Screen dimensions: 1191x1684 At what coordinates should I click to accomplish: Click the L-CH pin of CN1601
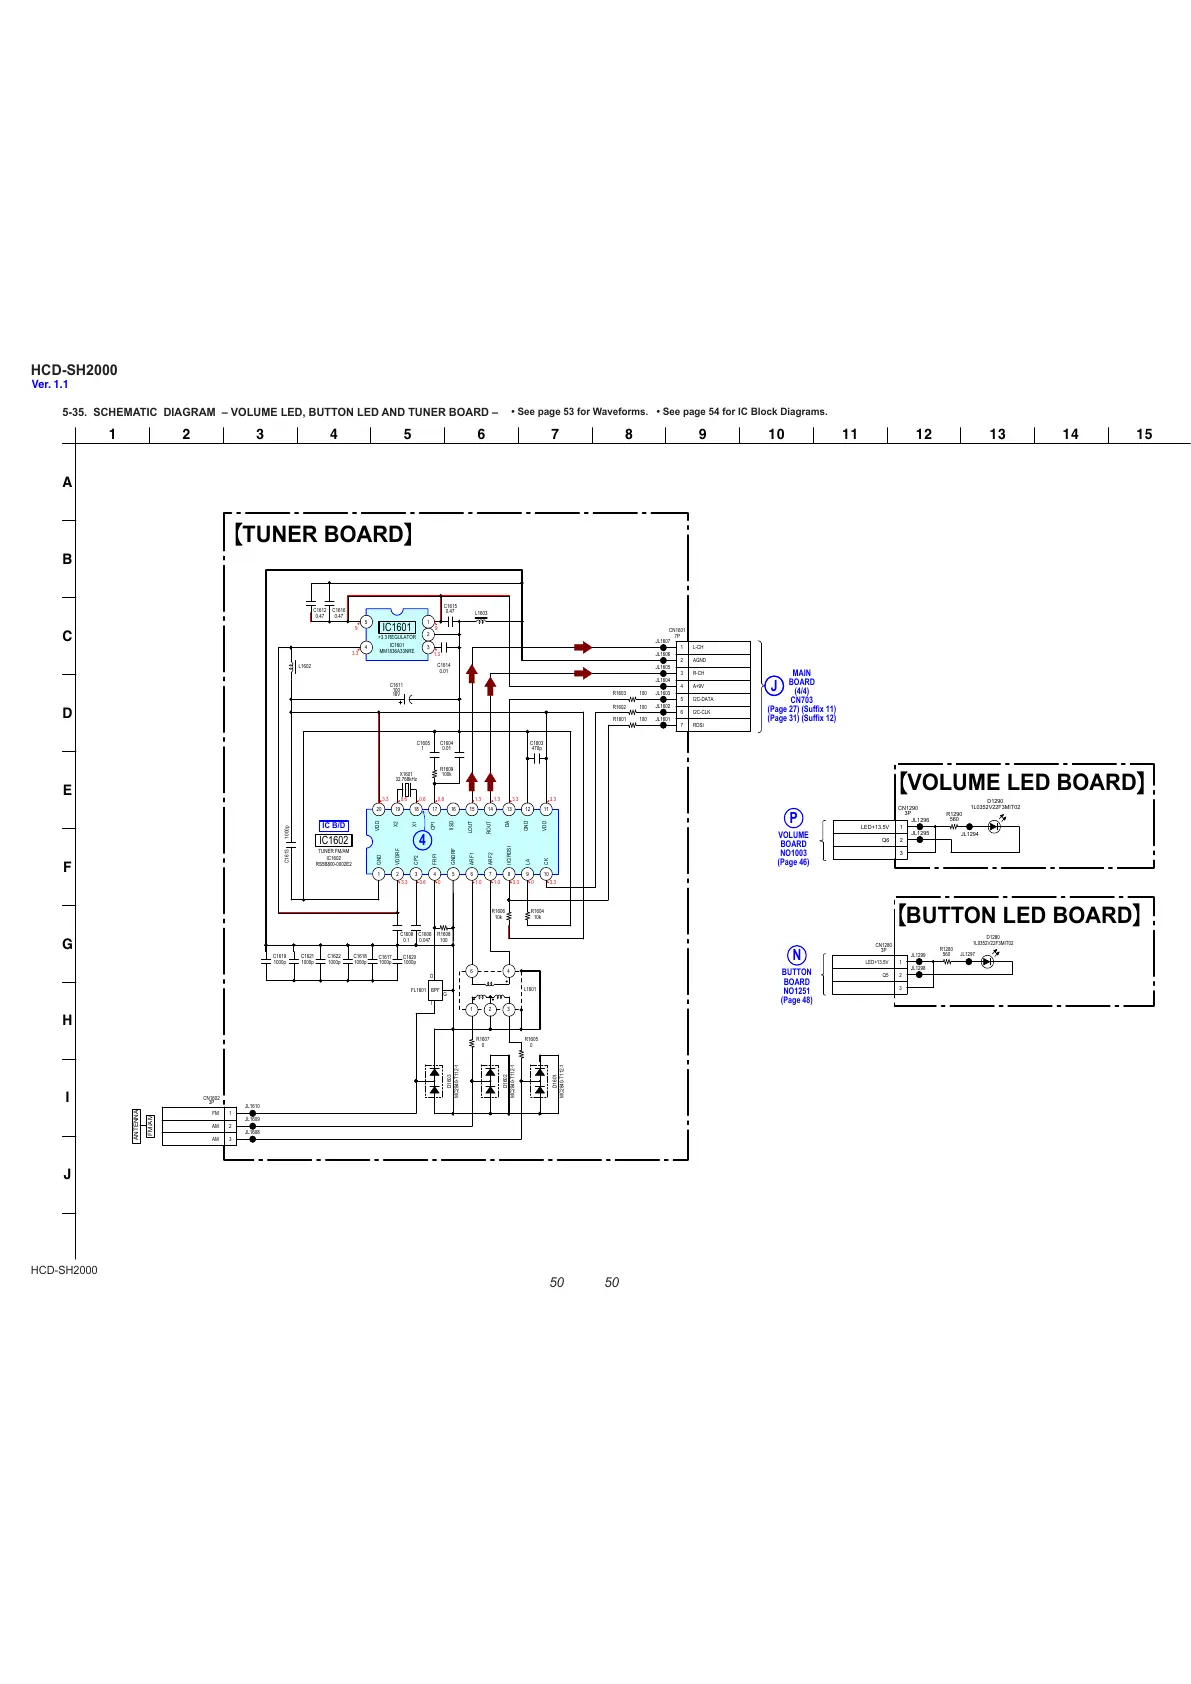[x=714, y=647]
